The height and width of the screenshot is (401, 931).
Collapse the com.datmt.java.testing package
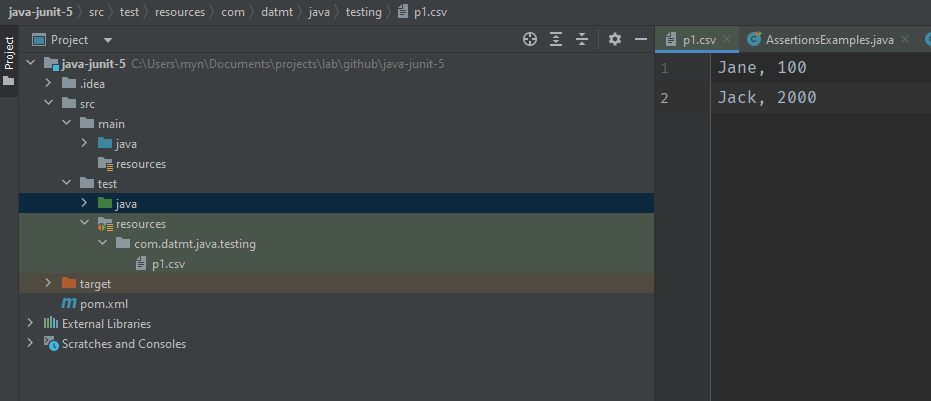(x=103, y=244)
